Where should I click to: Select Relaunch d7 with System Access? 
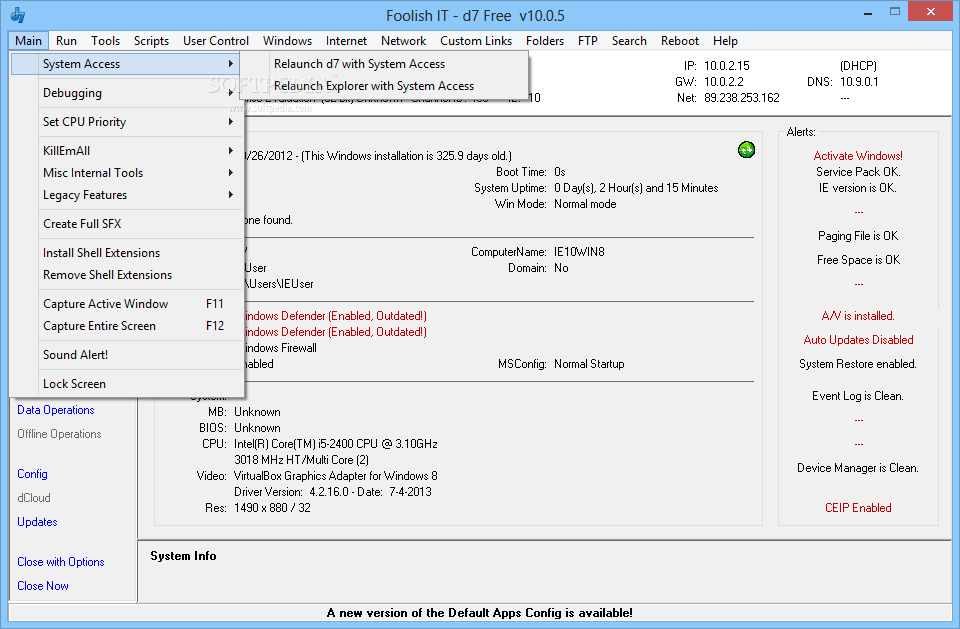(384, 64)
